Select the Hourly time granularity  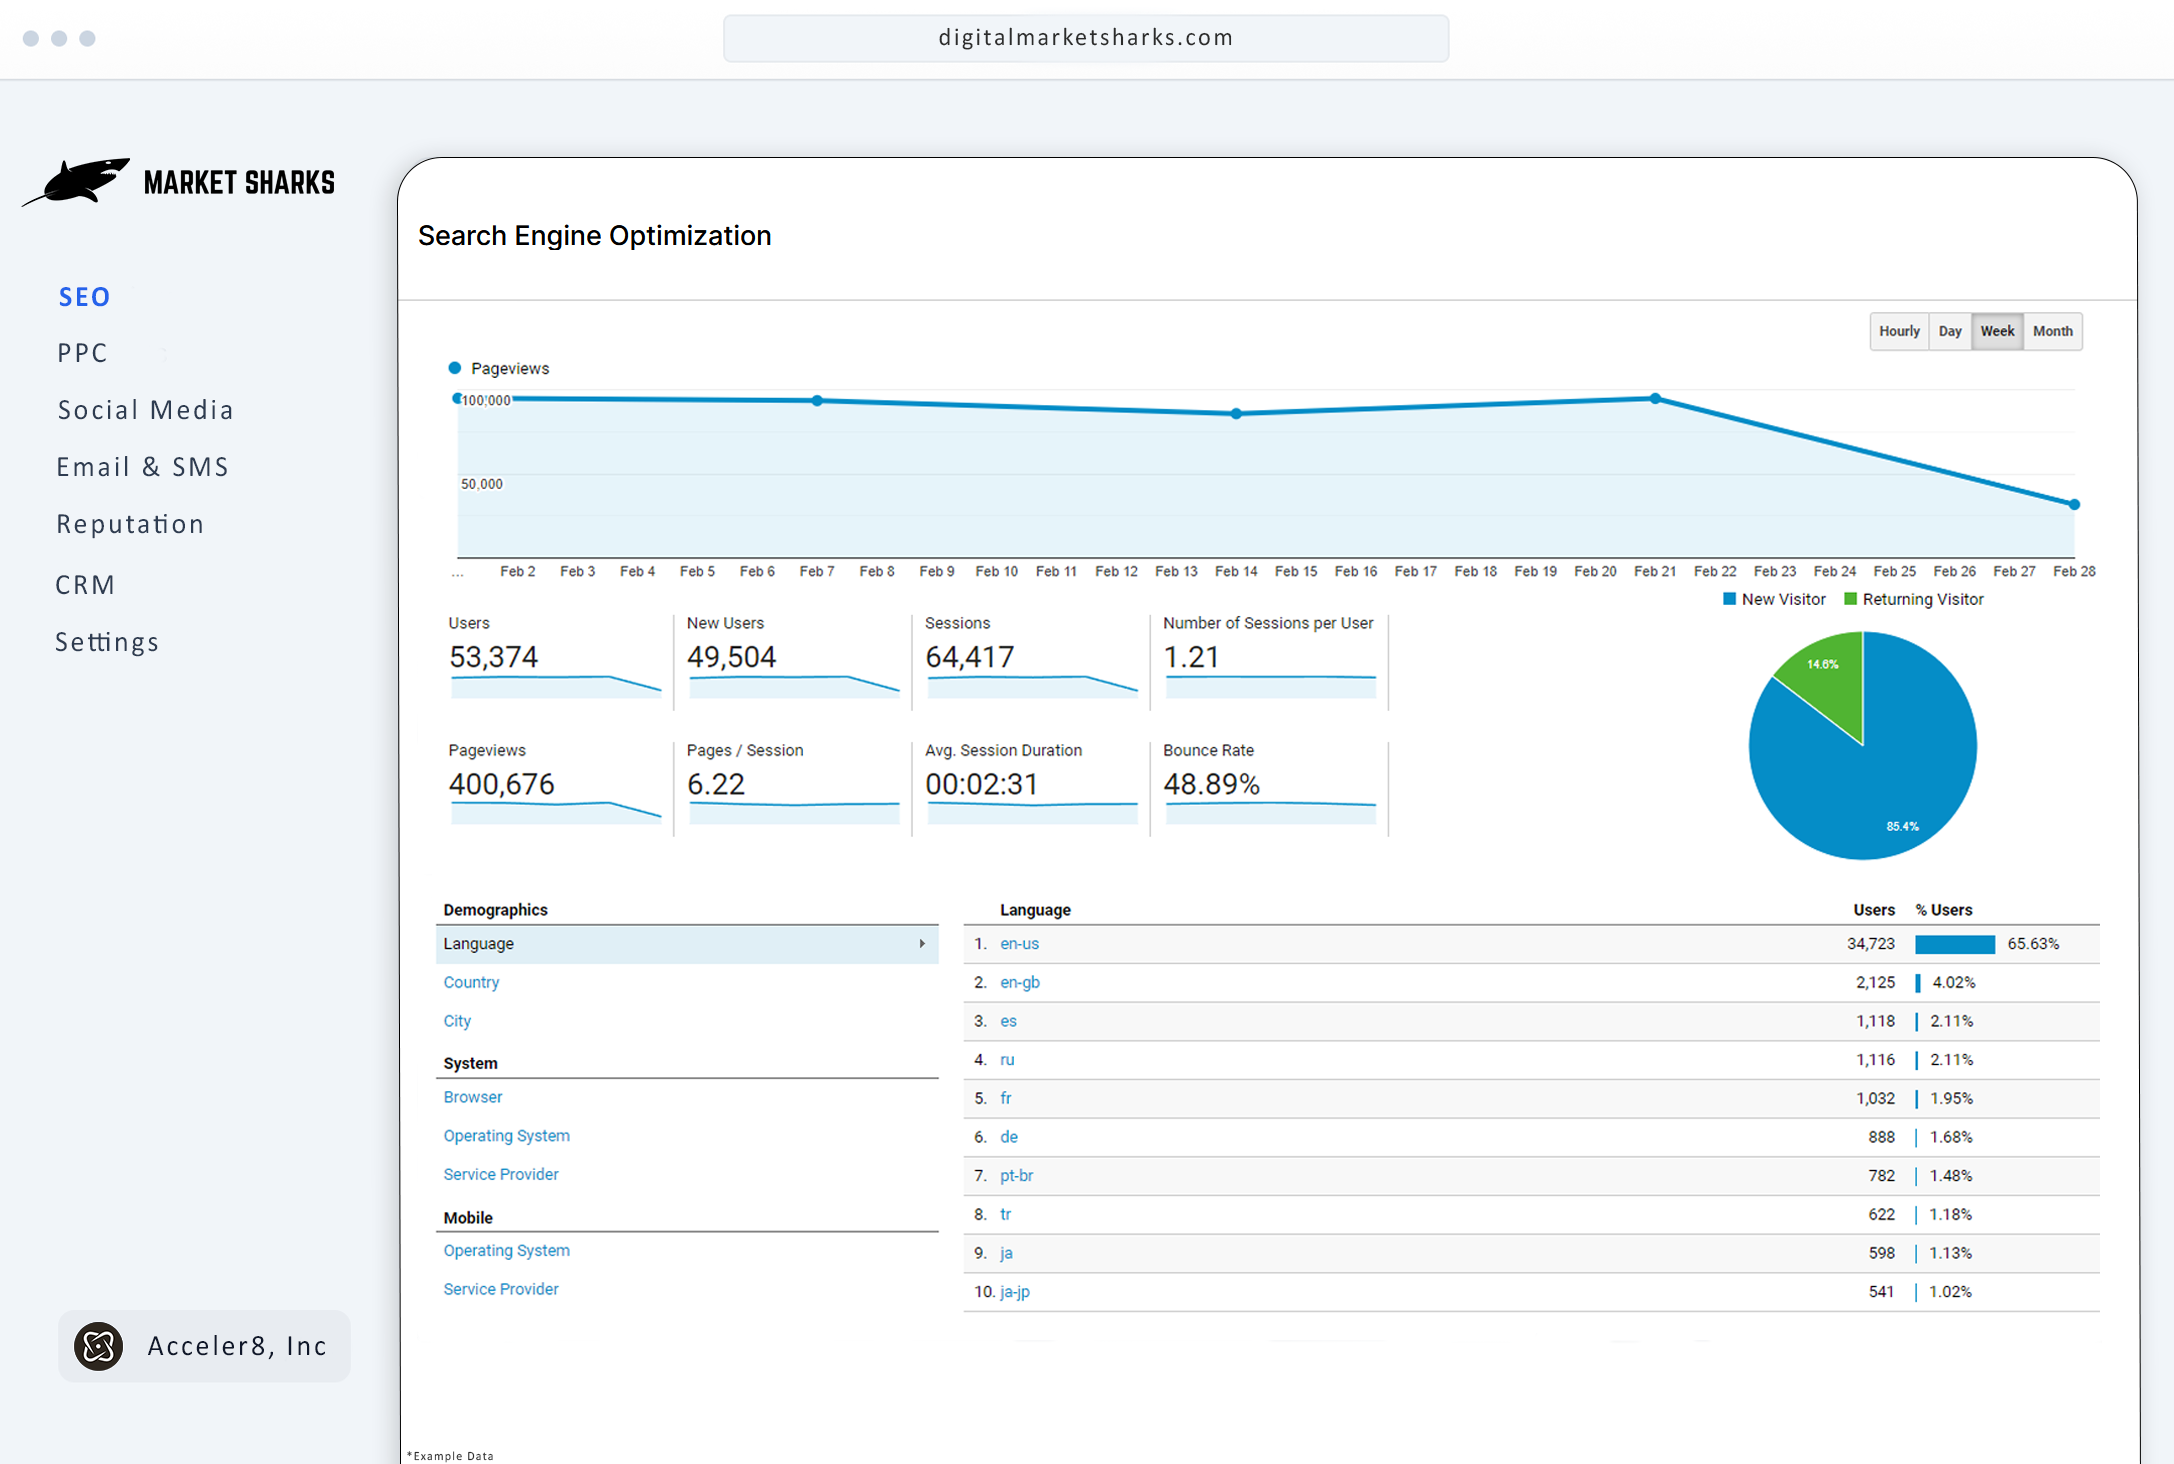(x=1899, y=331)
